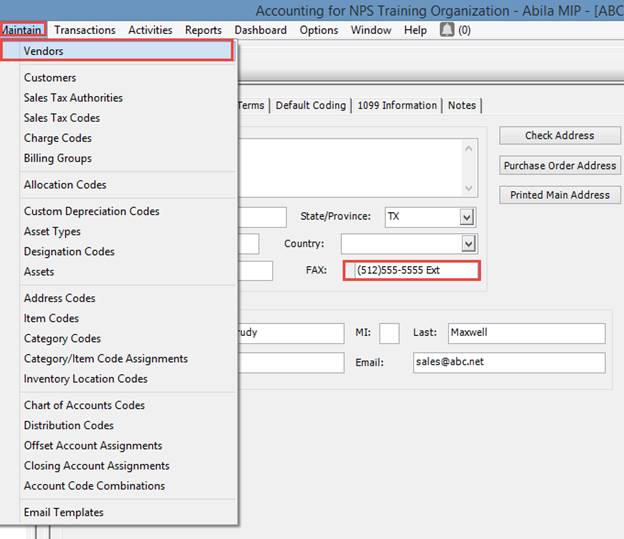Open the Notes tab
624x539 pixels.
pyautogui.click(x=462, y=105)
